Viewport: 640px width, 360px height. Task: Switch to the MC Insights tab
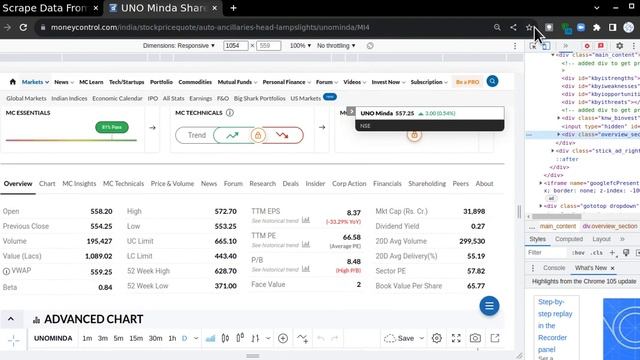(79, 184)
